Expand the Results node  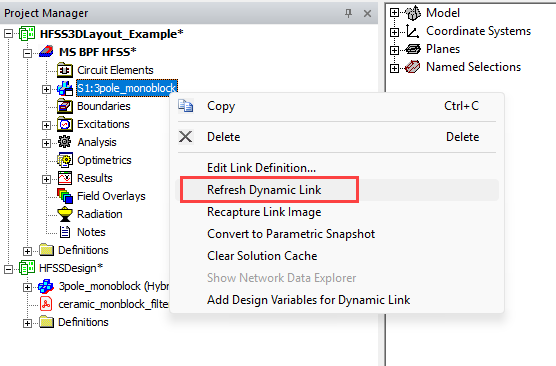point(46,179)
